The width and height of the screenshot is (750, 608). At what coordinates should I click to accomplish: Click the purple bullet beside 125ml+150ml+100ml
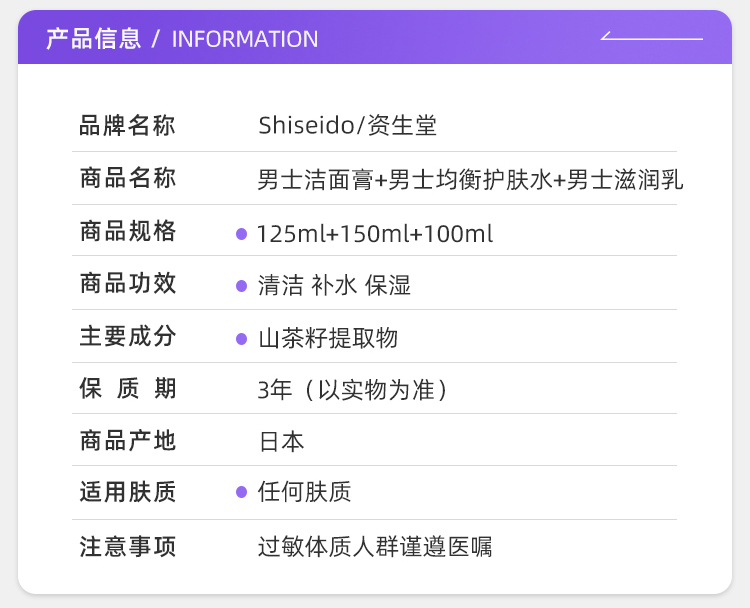click(x=241, y=234)
